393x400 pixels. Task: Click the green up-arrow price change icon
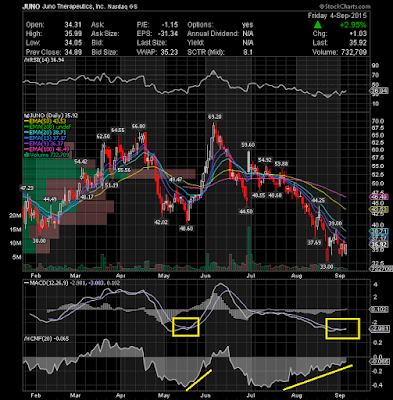coord(318,25)
